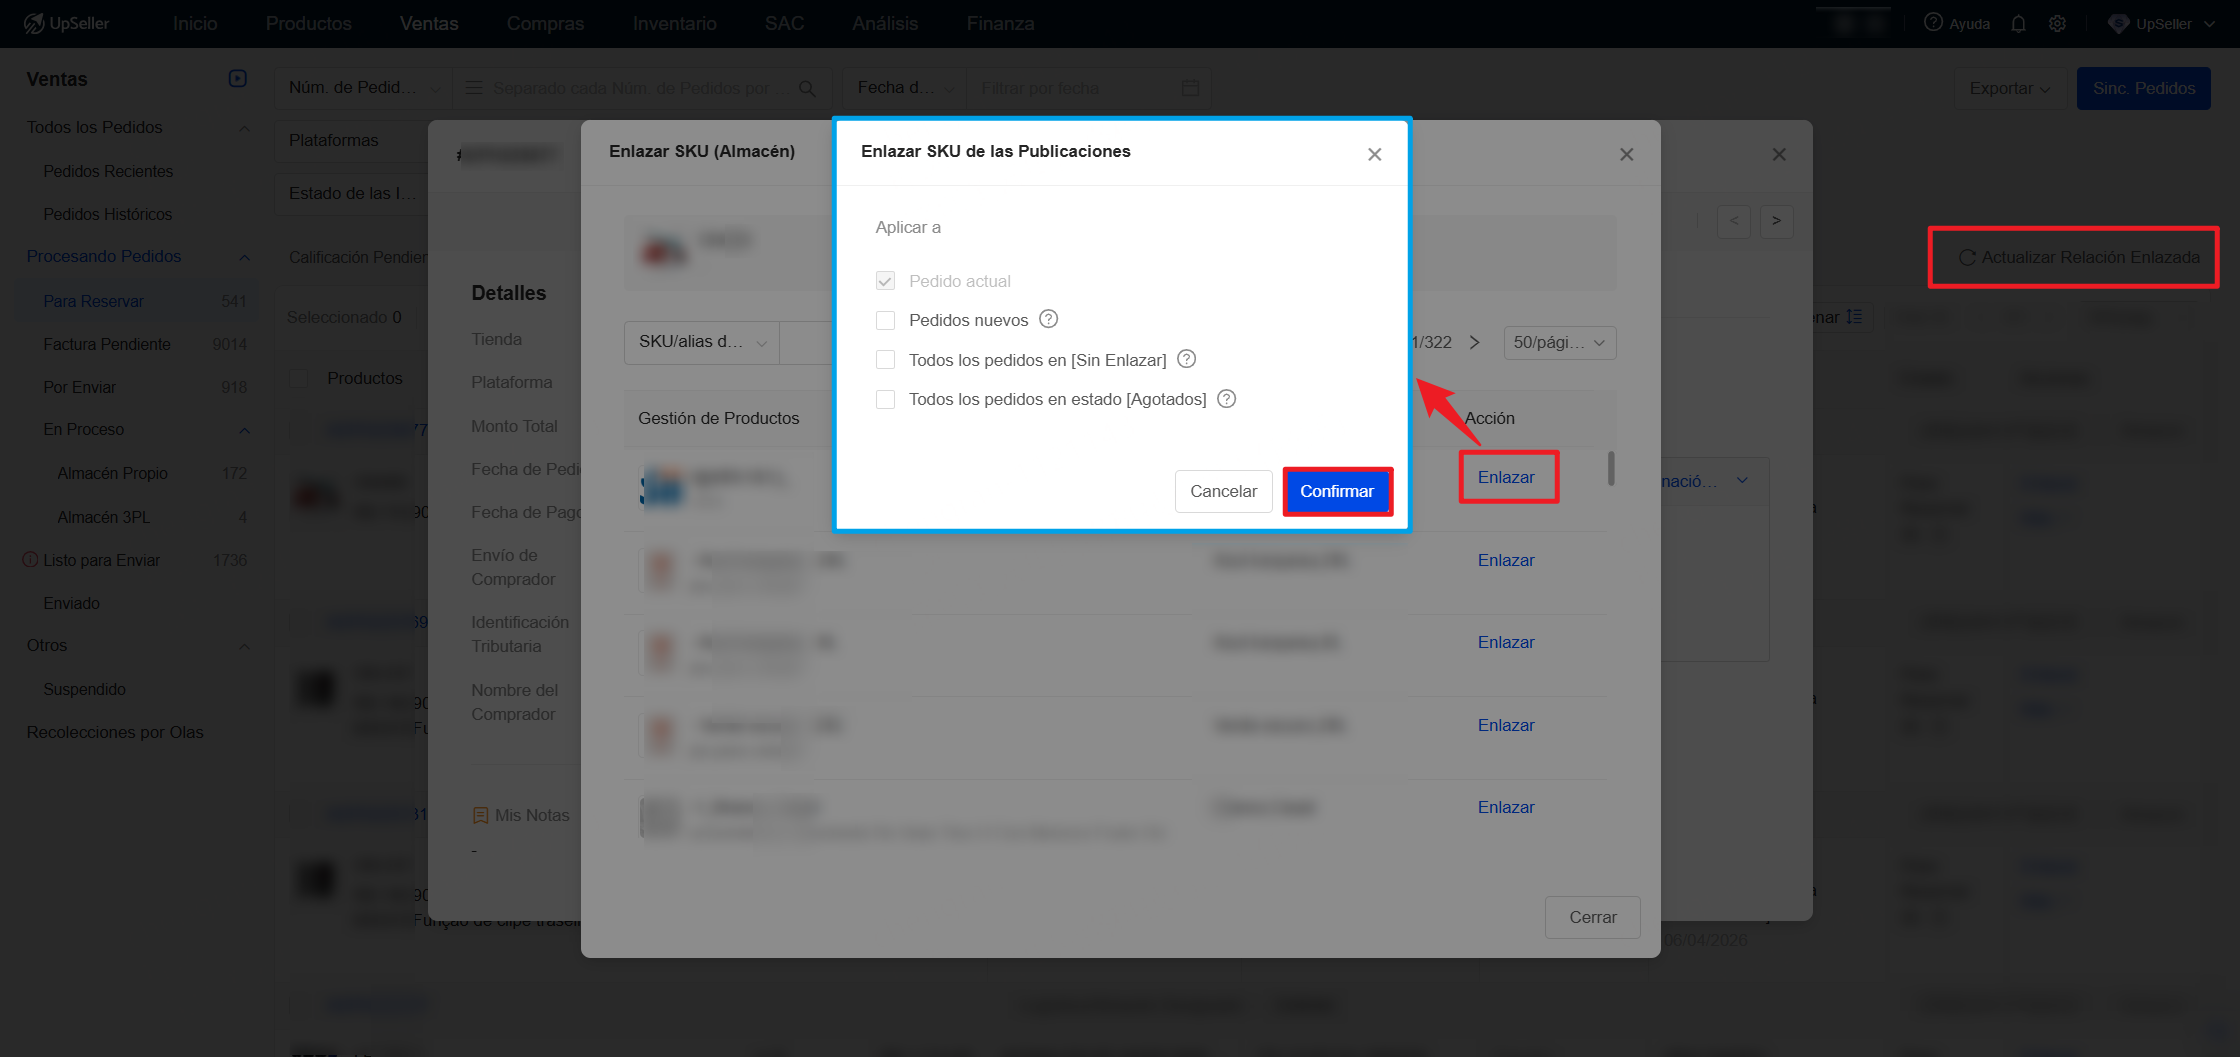Click help icon beside Sin Enlazar option
The width and height of the screenshot is (2240, 1057).
(1187, 360)
